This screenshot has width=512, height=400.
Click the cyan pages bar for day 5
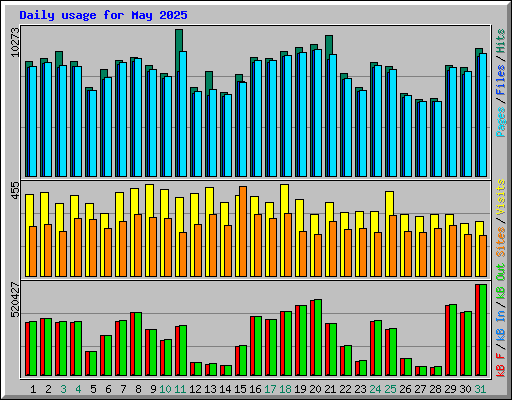[93, 133]
